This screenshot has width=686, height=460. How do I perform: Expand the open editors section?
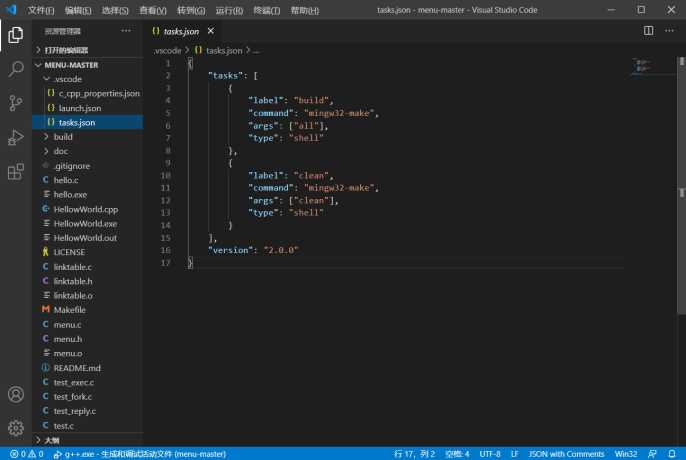(88, 50)
